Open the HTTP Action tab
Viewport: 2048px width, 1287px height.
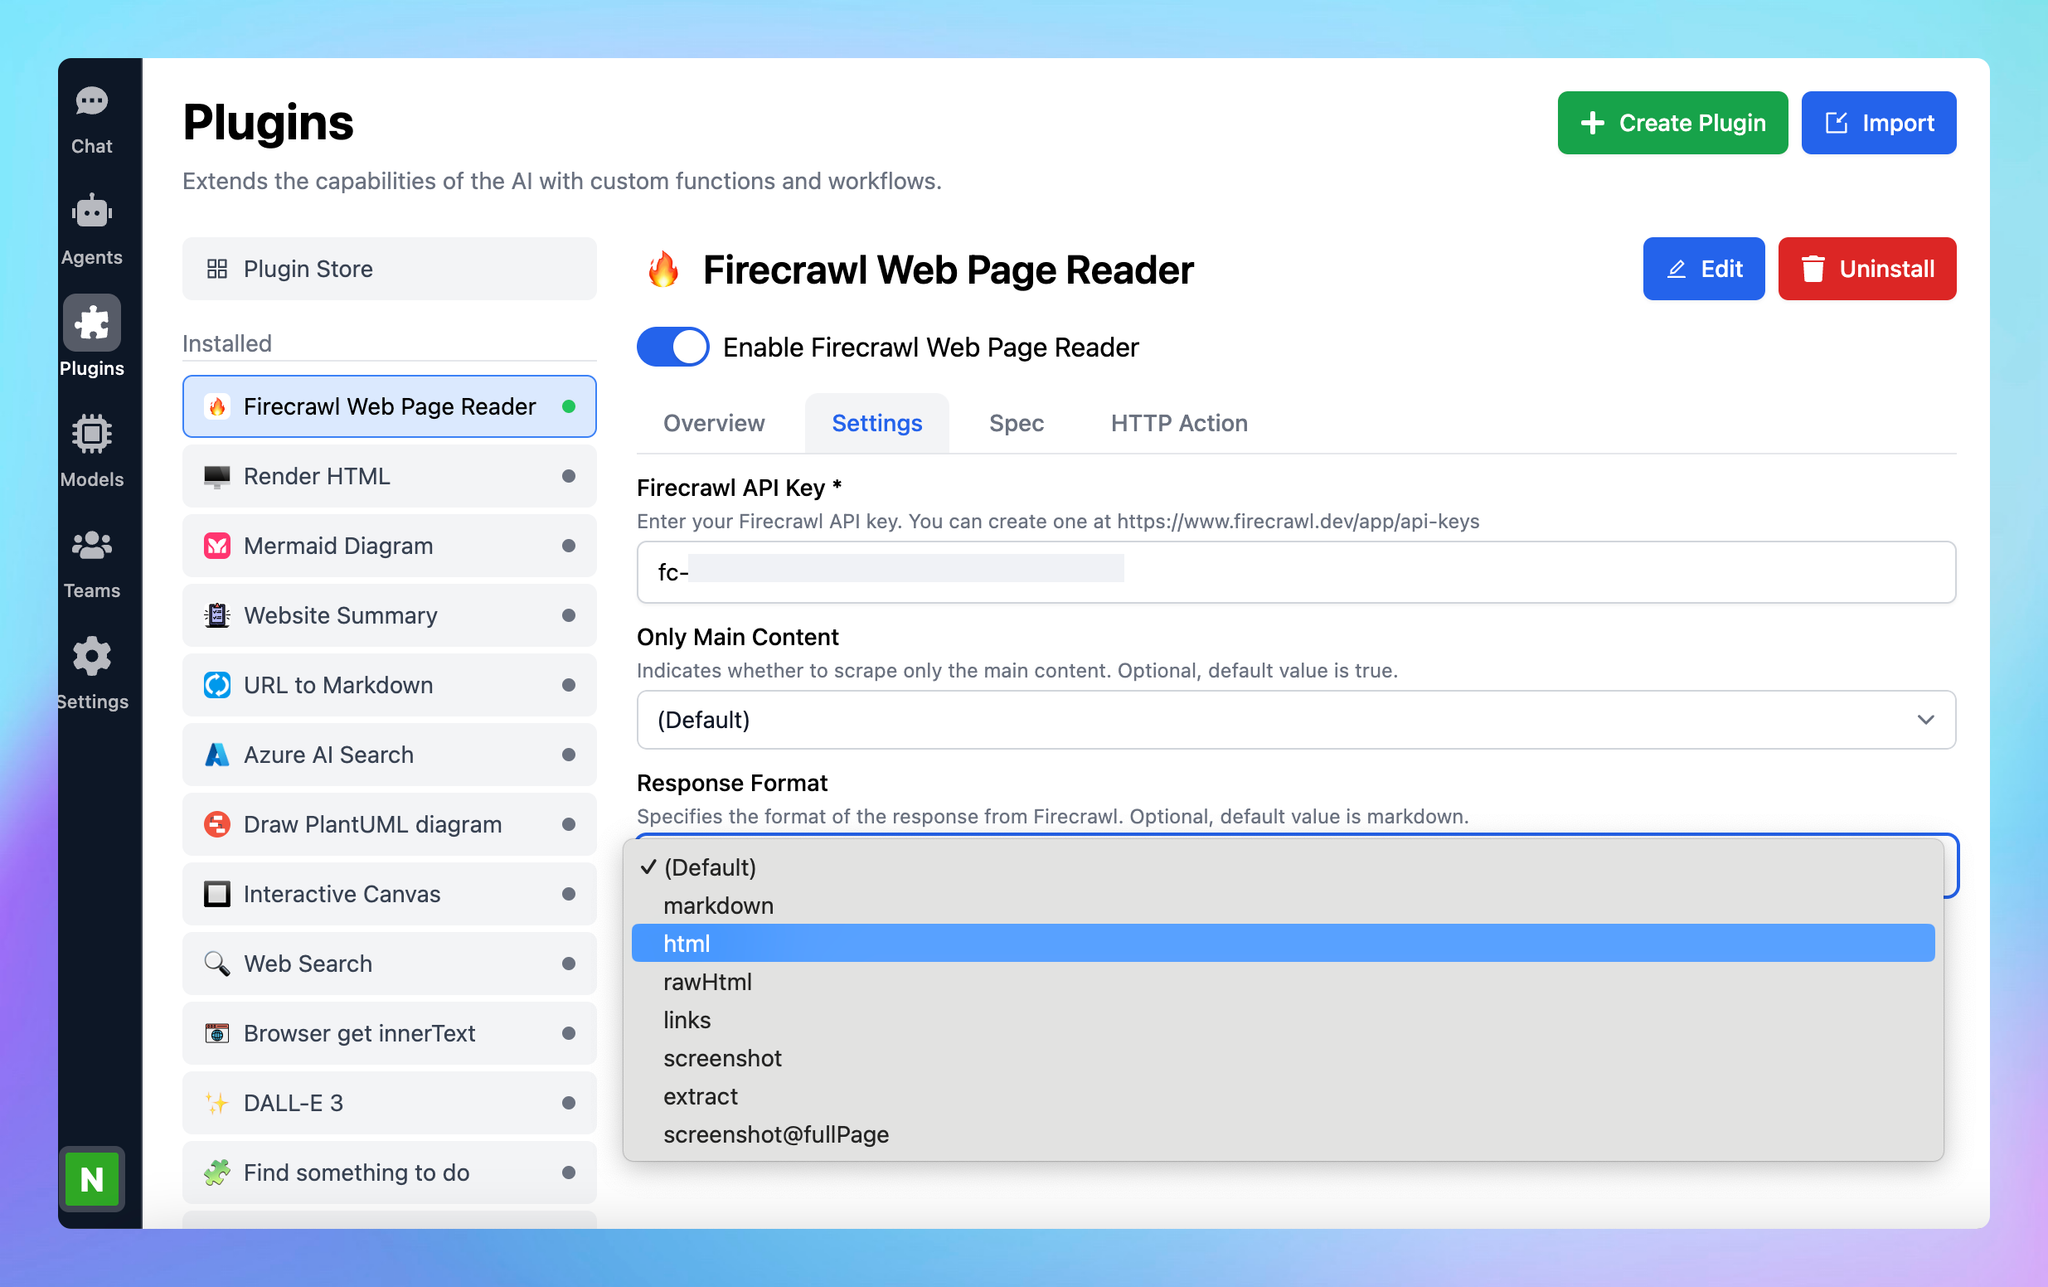(1179, 423)
